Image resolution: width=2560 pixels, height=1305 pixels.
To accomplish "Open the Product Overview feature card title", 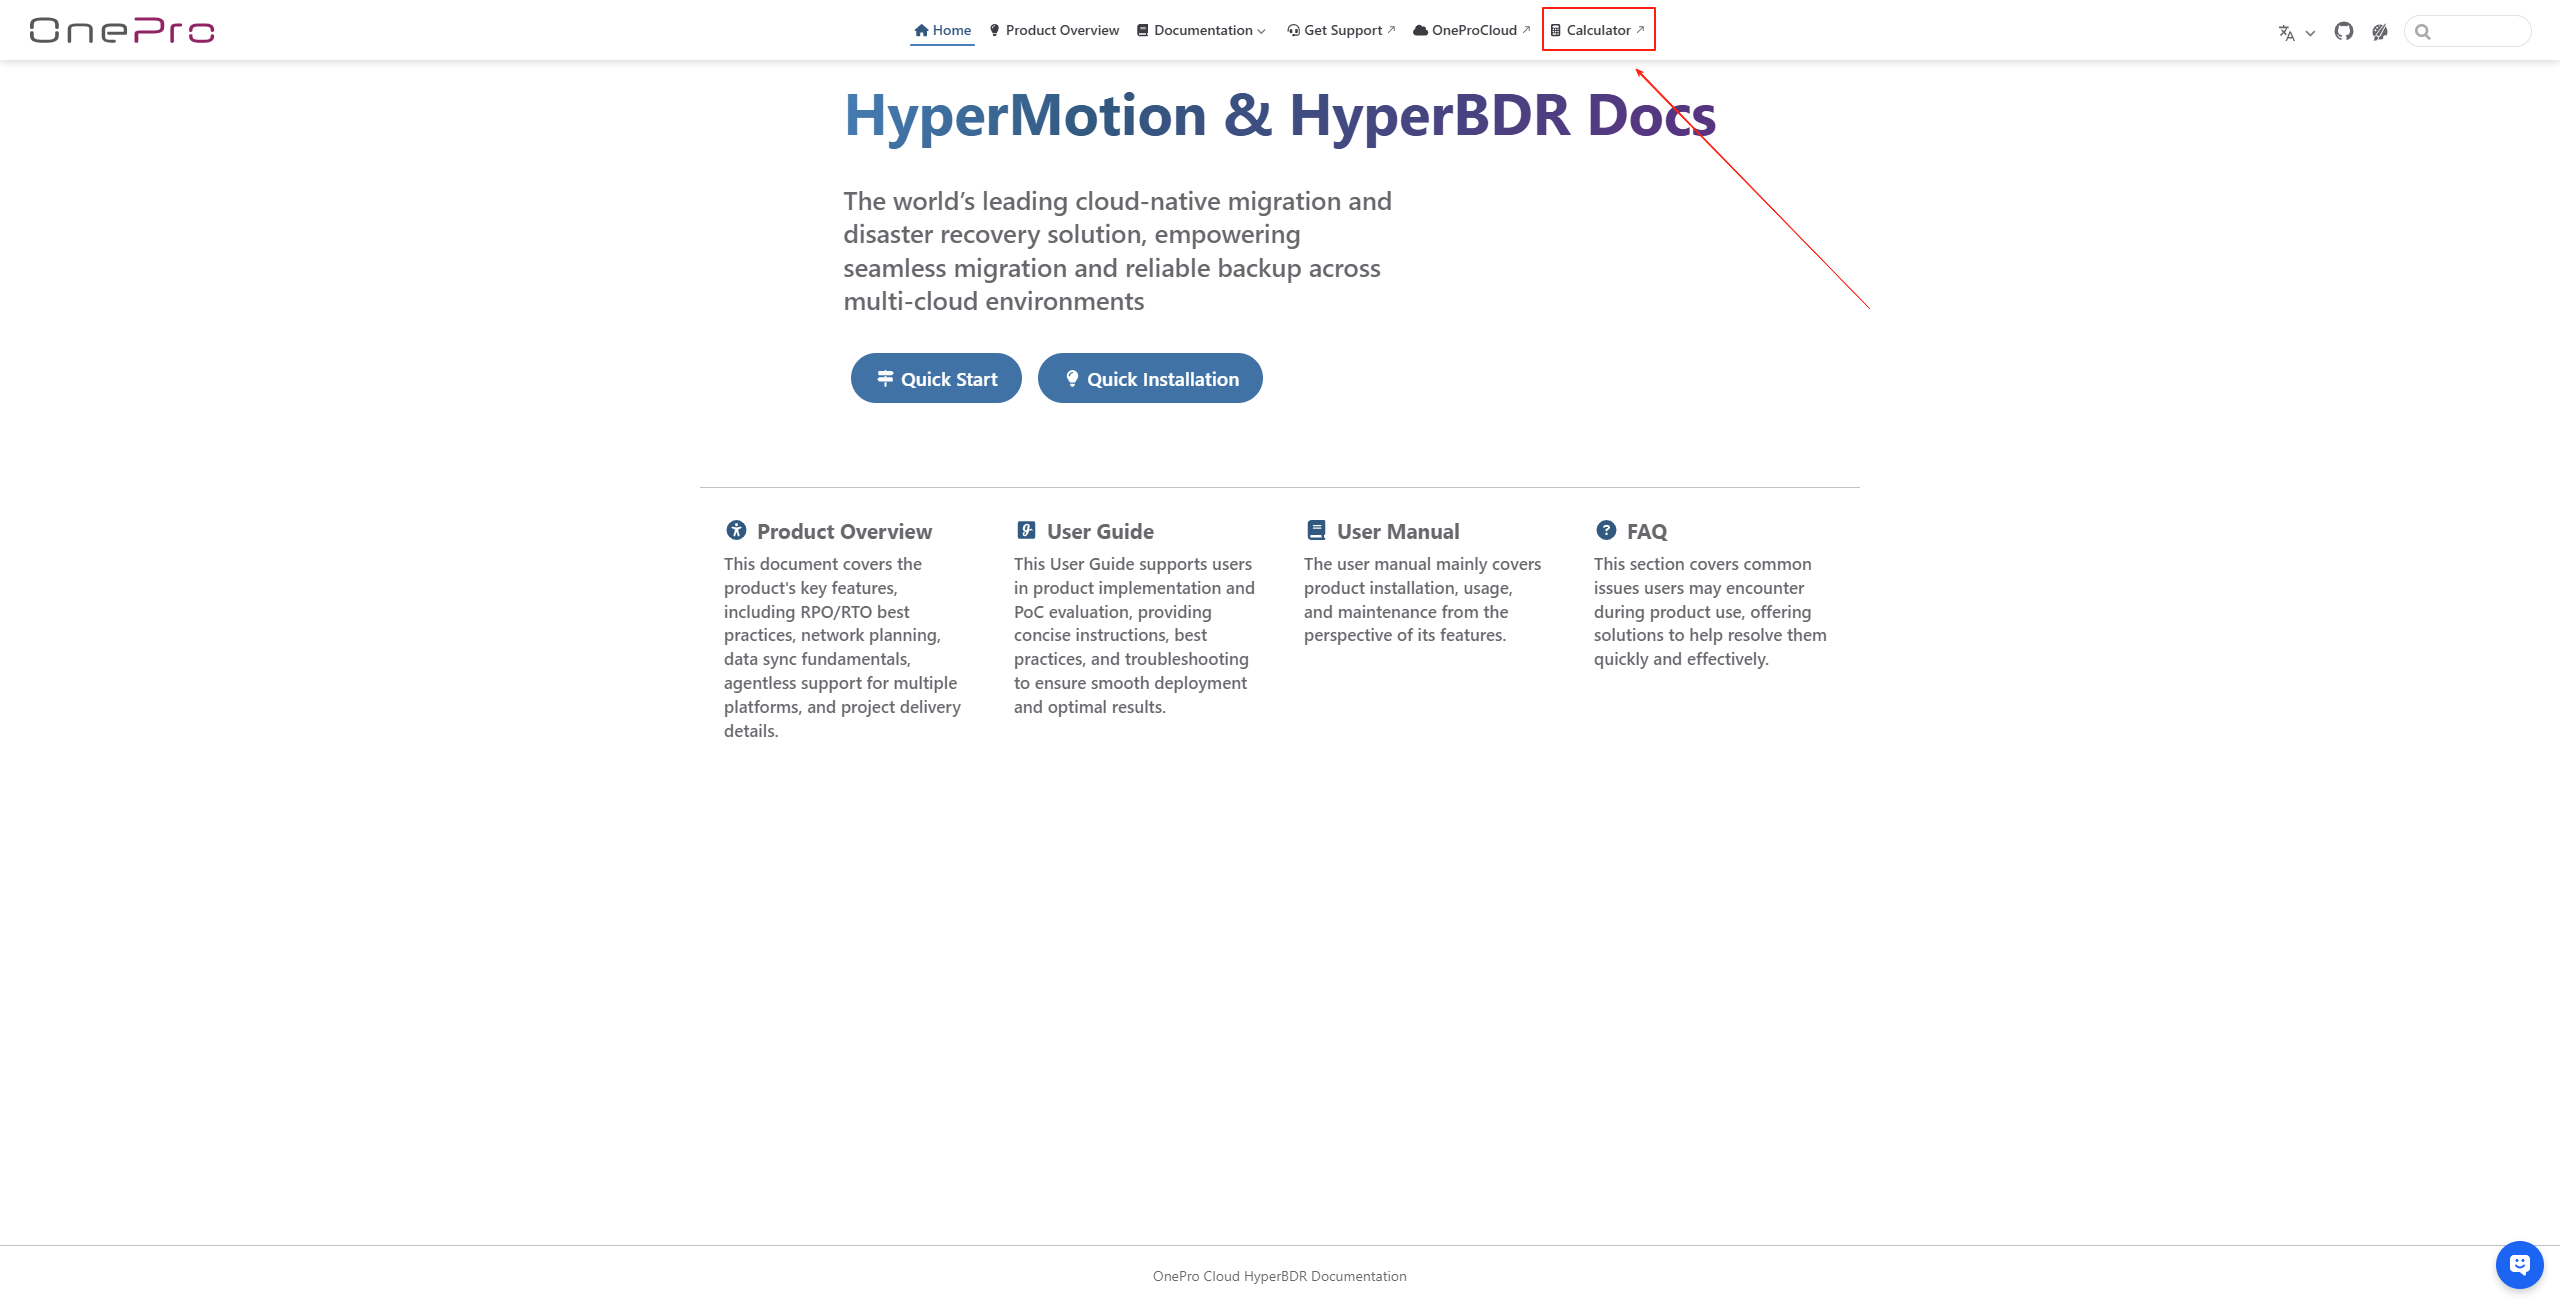I will click(844, 531).
